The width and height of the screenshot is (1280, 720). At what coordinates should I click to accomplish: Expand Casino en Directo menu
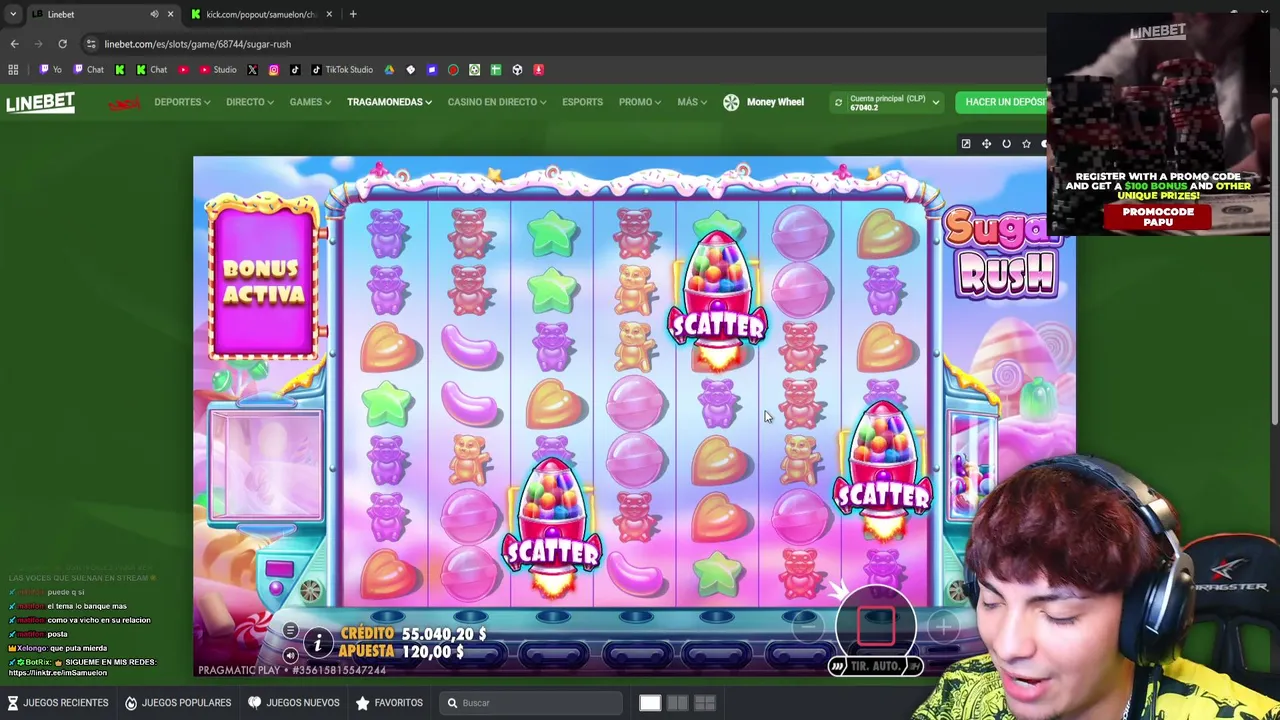point(497,102)
